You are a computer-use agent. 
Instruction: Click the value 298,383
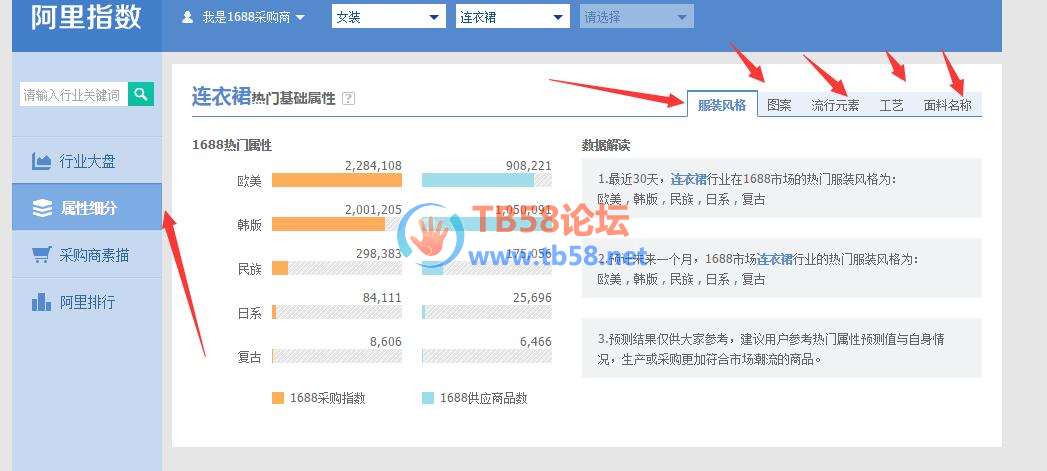[379, 254]
